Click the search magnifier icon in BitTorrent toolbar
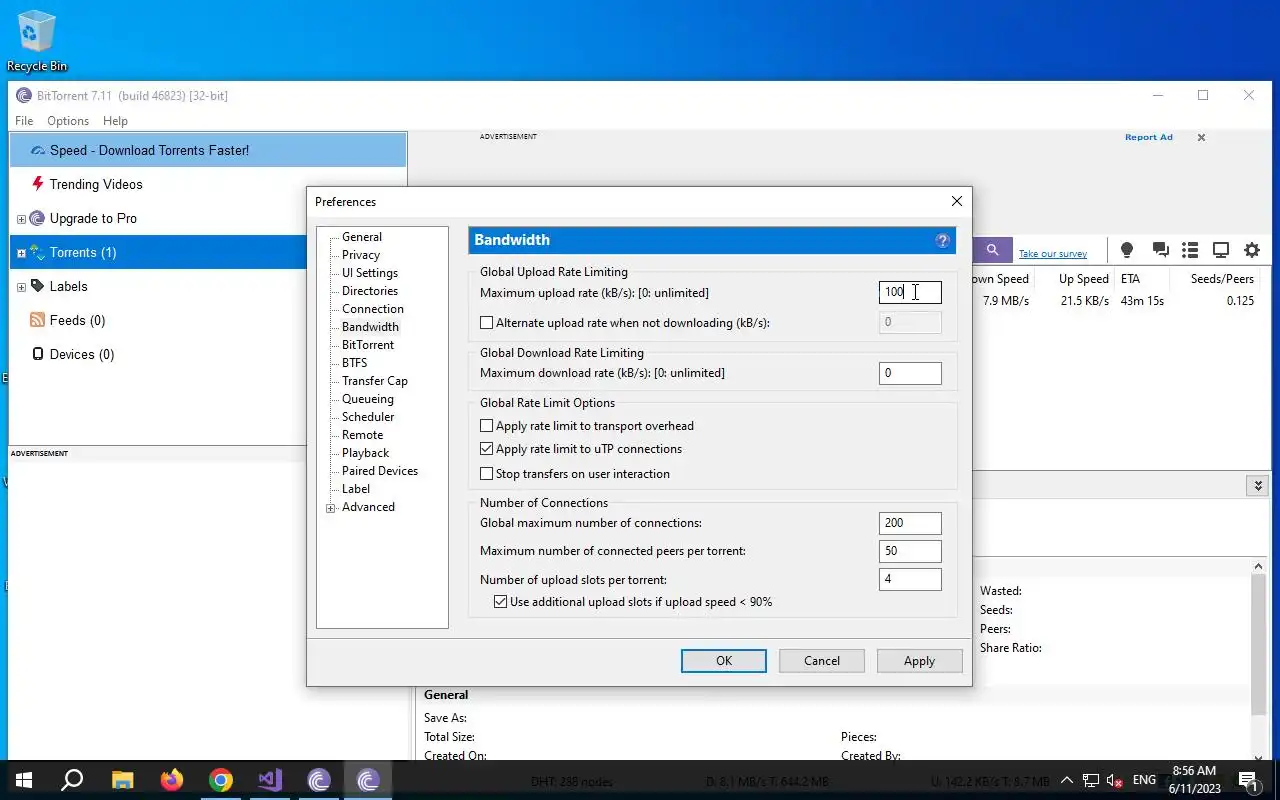Image resolution: width=1280 pixels, height=800 pixels. (992, 250)
